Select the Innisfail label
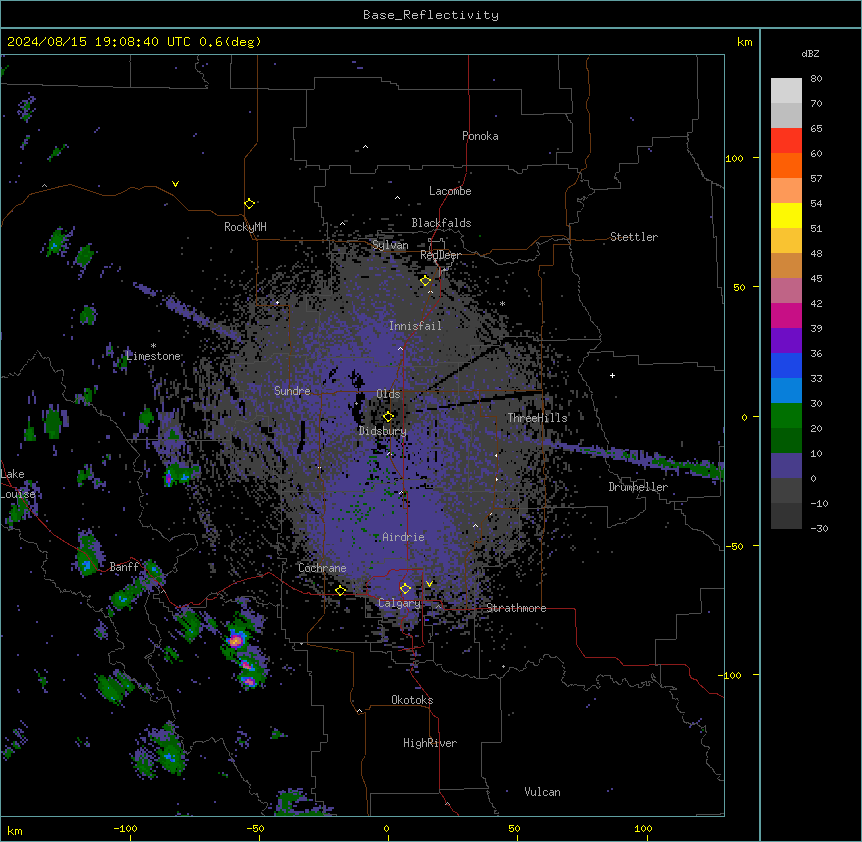 tap(415, 326)
